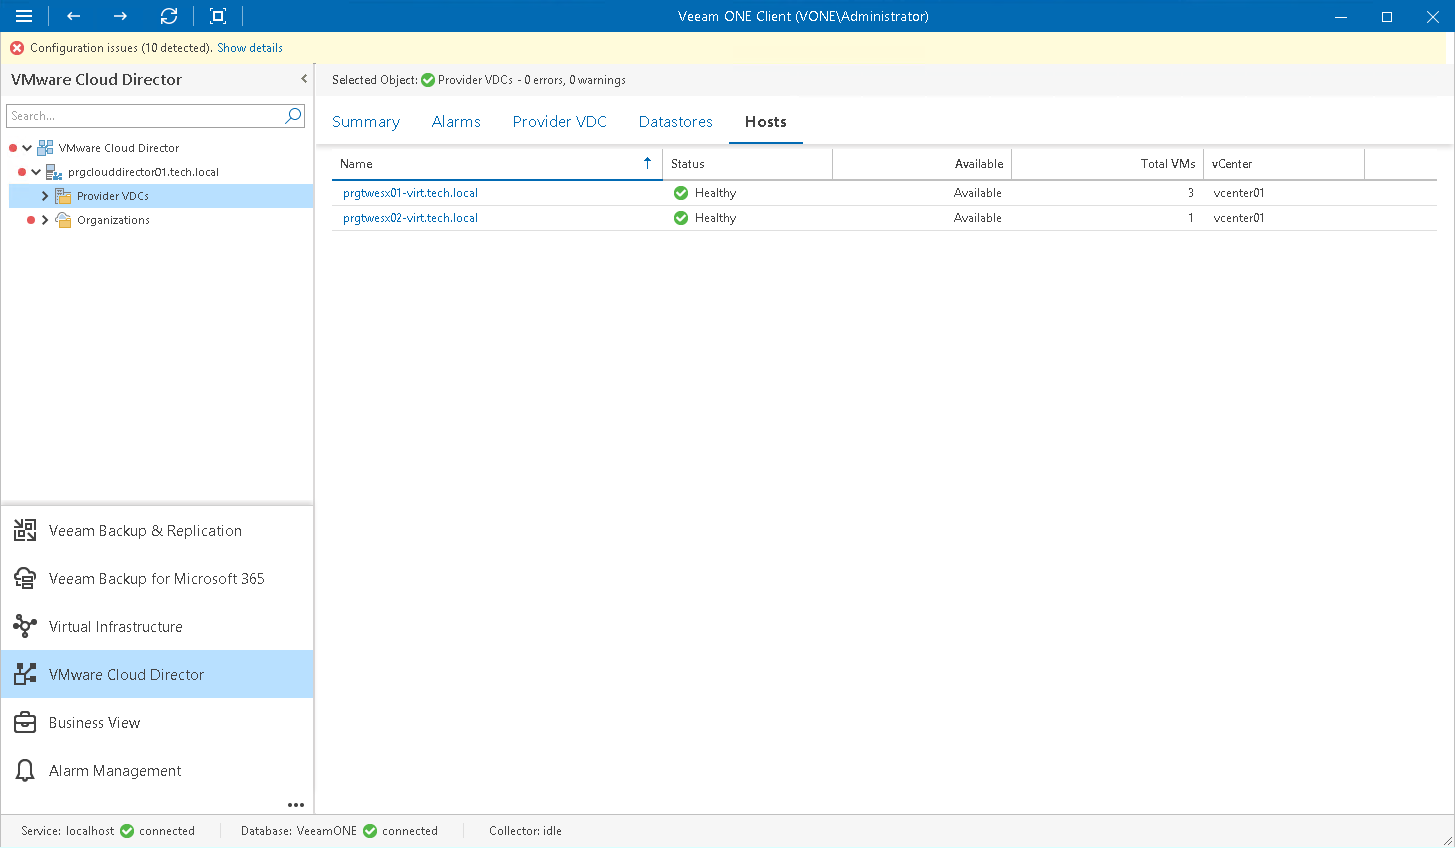Select the Hosts tab
Image resolution: width=1455 pixels, height=848 pixels.
pos(766,122)
